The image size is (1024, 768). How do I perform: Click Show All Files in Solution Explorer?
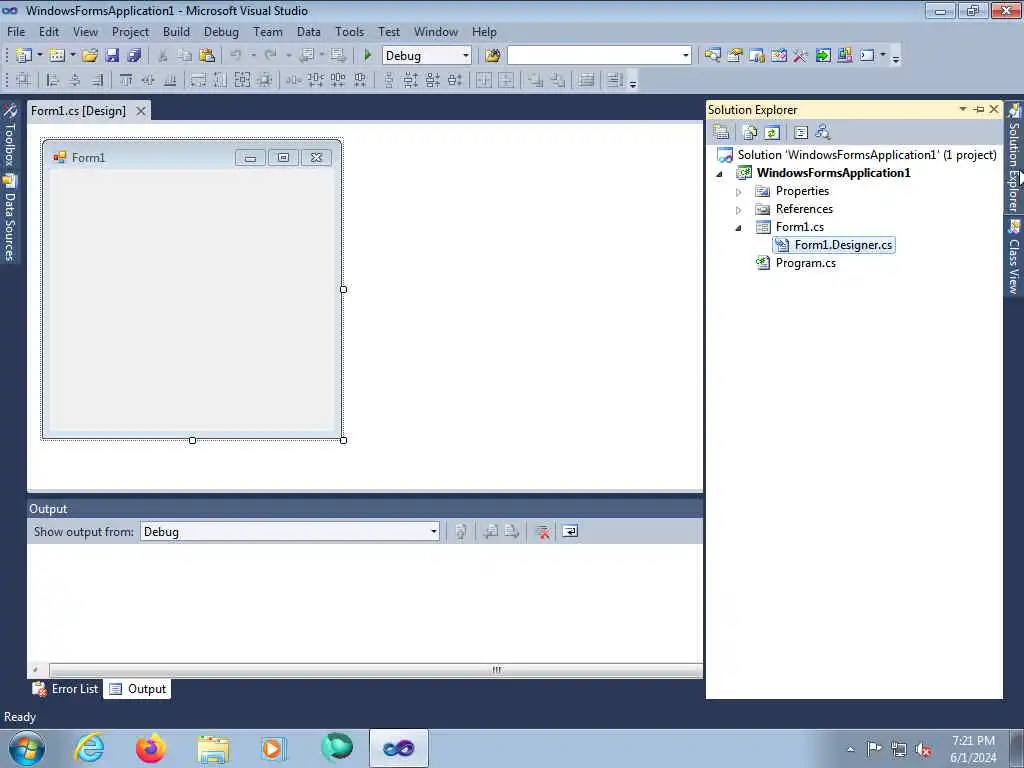(x=750, y=133)
